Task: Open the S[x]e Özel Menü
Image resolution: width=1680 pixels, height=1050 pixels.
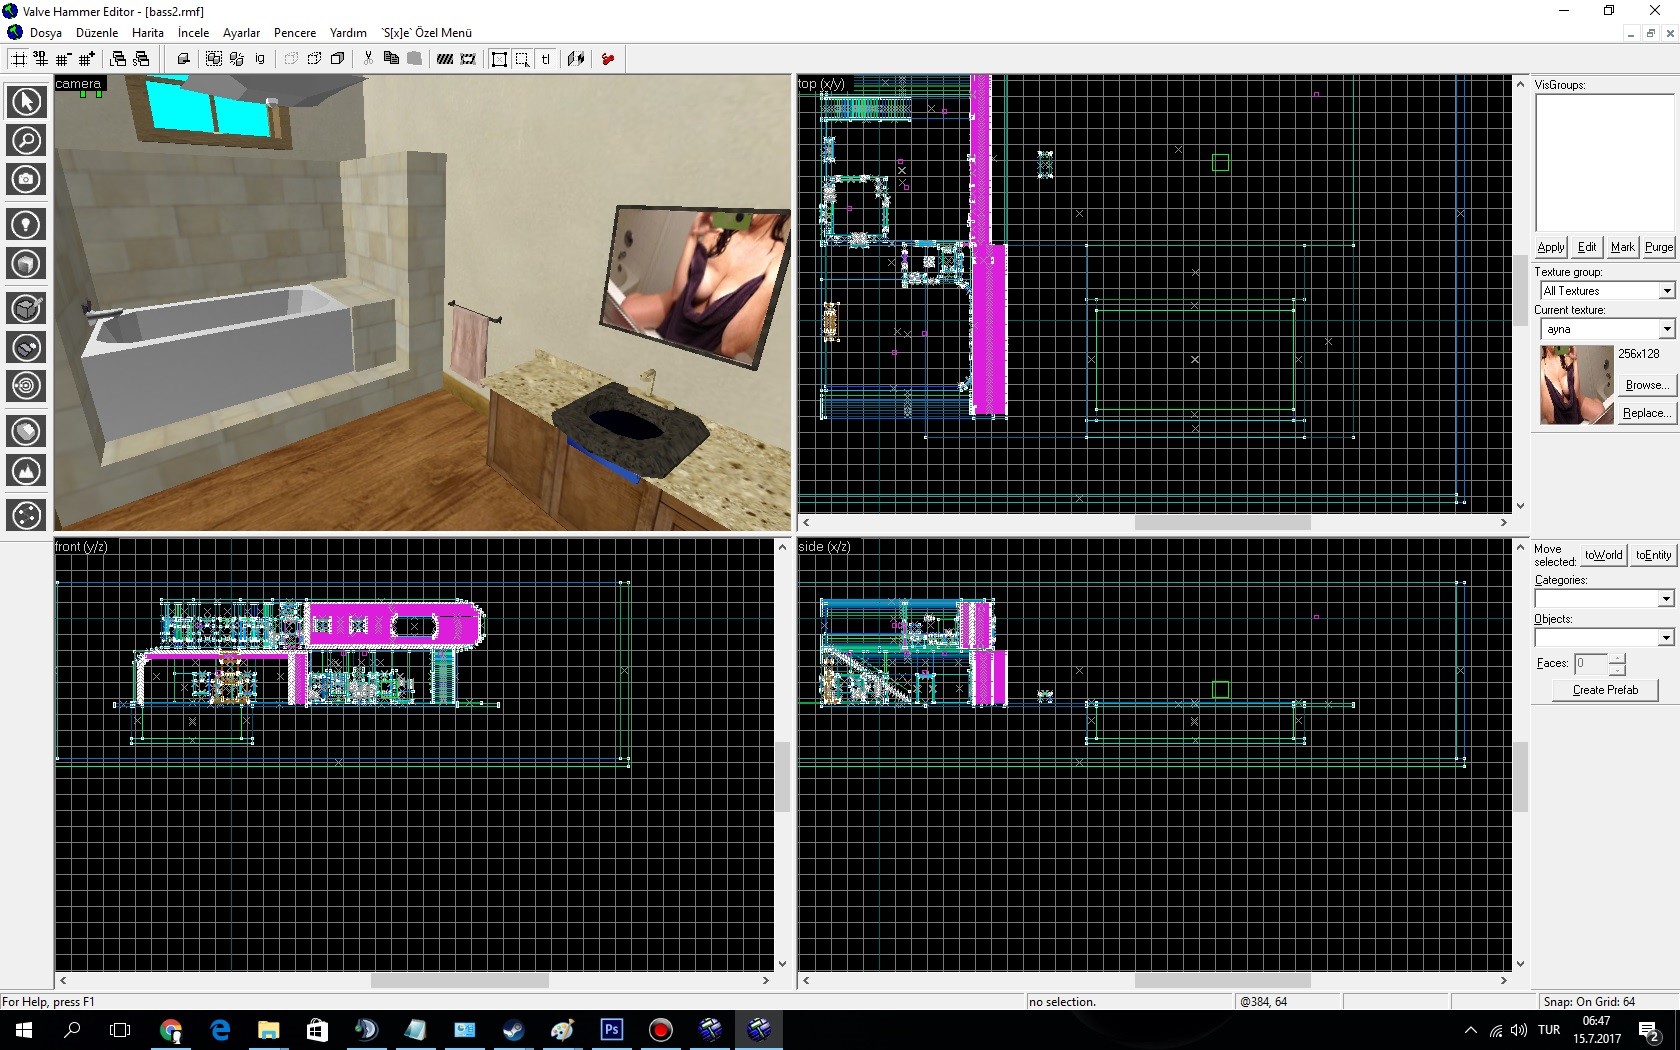Action: [x=427, y=33]
